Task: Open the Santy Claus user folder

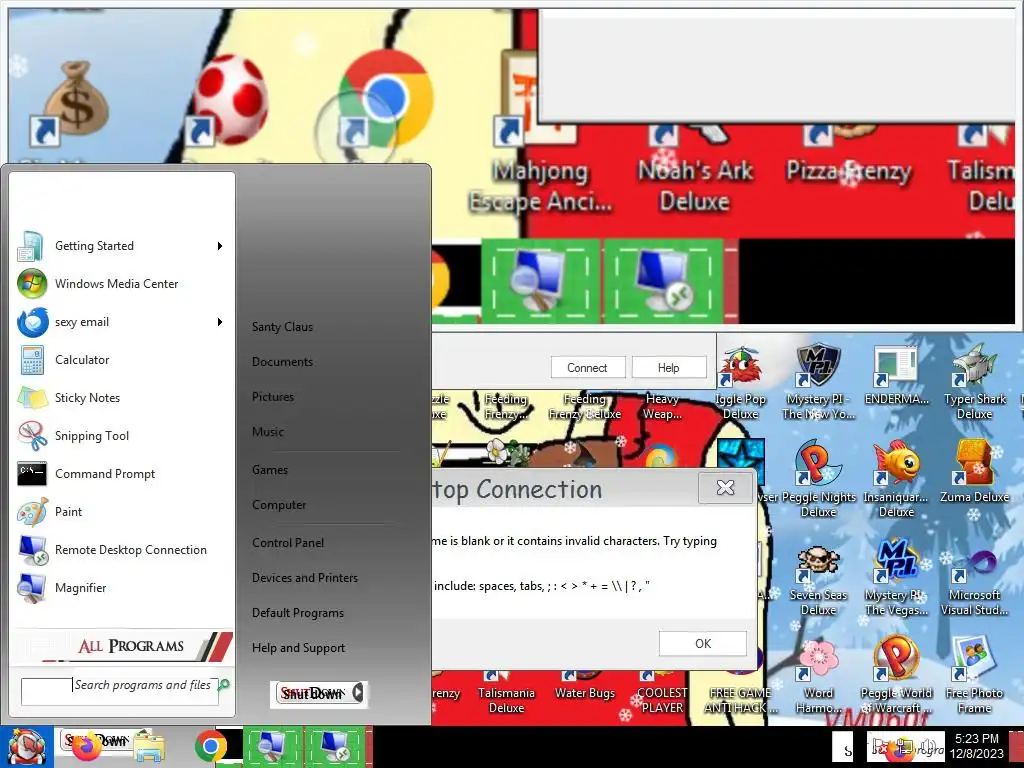Action: coord(282,327)
